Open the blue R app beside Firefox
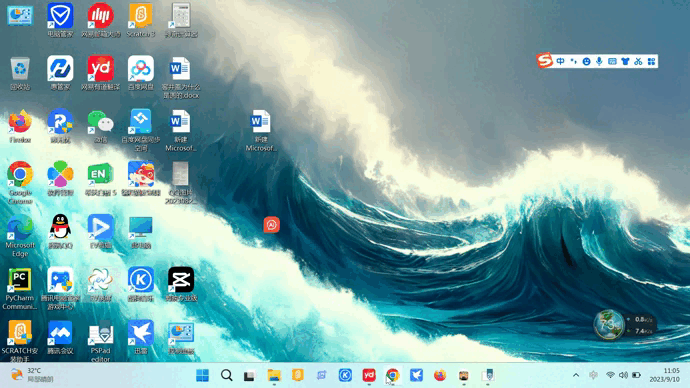The image size is (690, 388). (60, 122)
